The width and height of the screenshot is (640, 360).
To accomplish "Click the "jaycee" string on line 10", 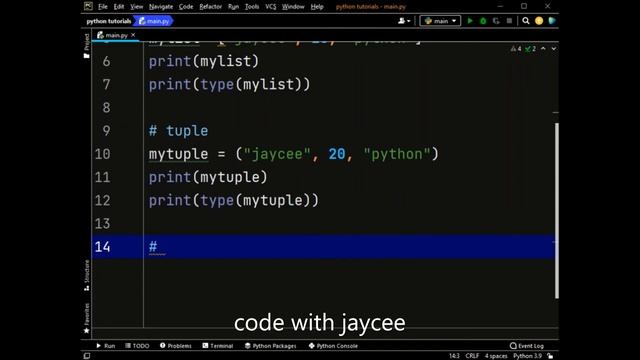I will click(x=277, y=154).
